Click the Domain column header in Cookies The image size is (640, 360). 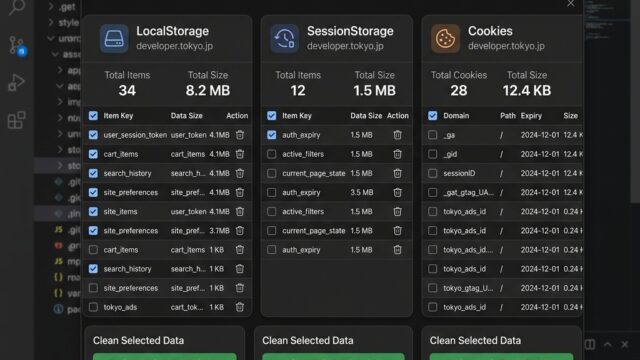pos(456,116)
